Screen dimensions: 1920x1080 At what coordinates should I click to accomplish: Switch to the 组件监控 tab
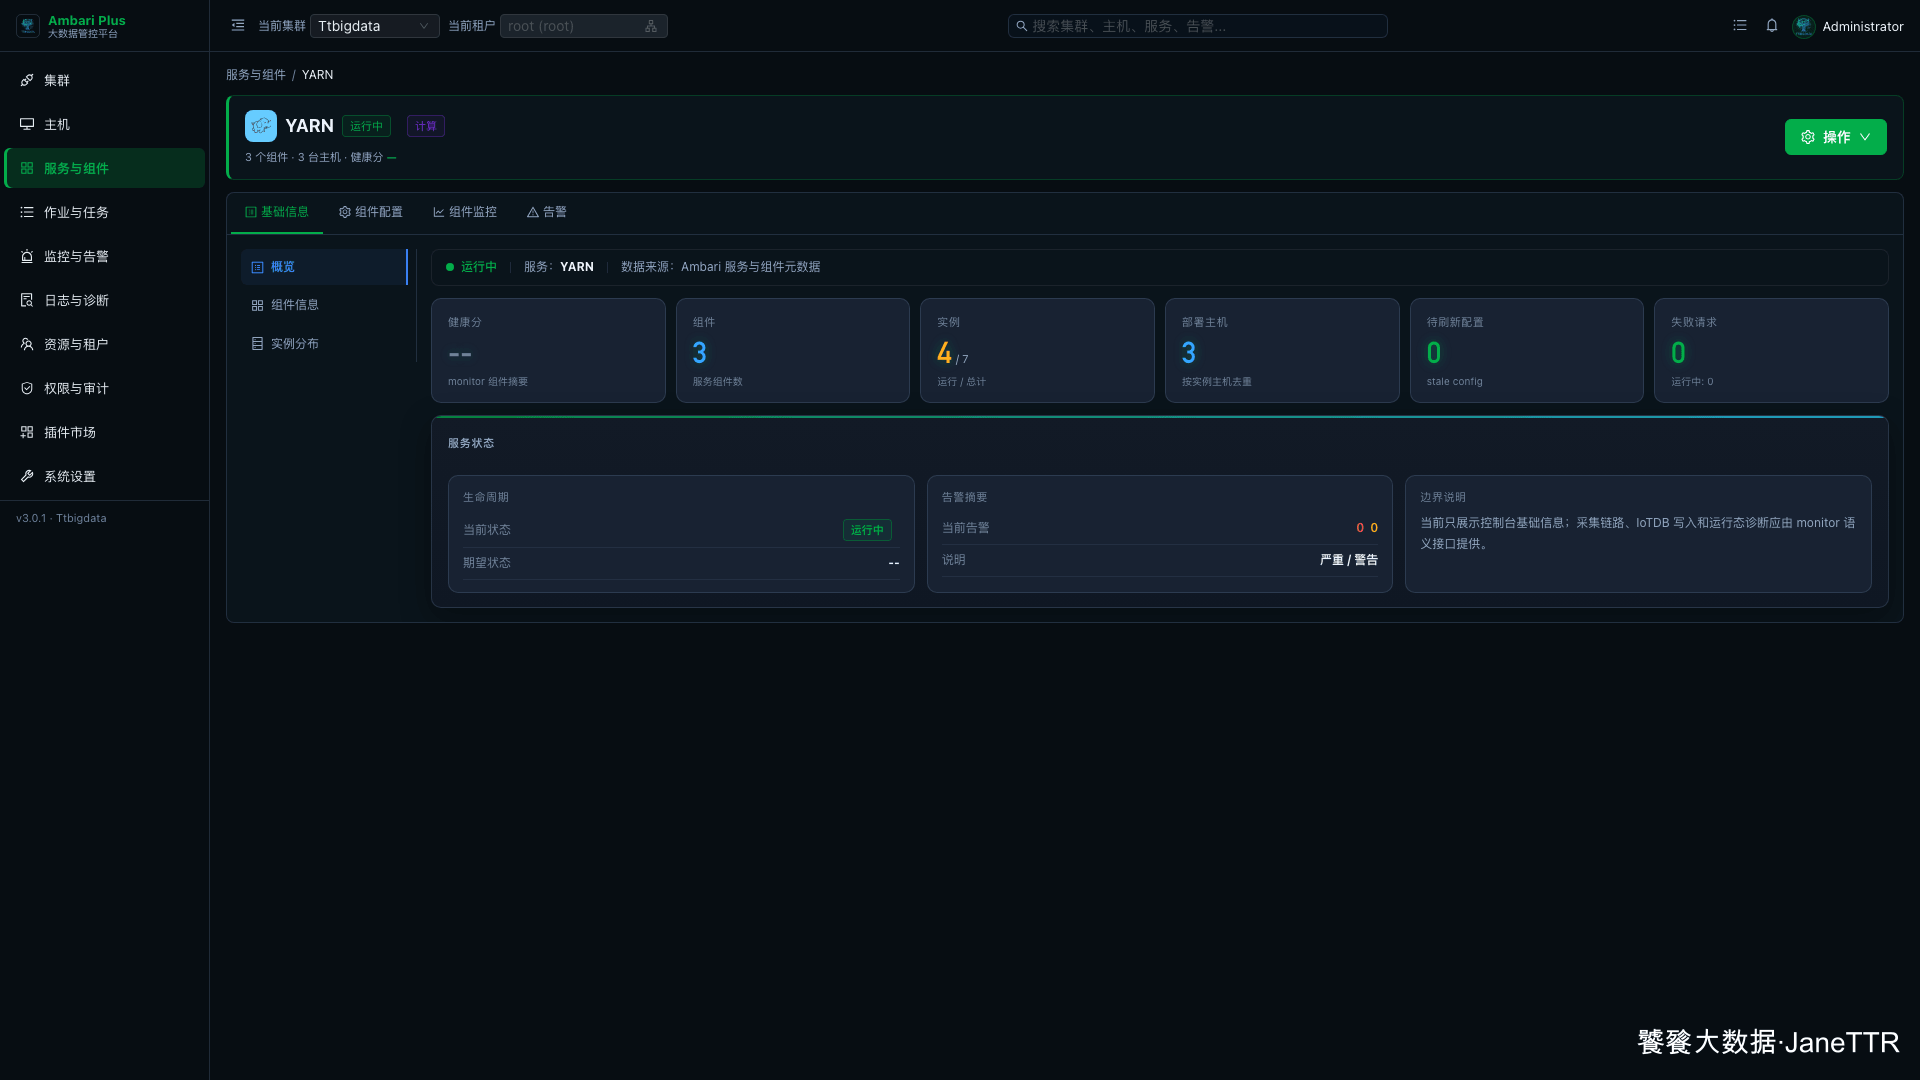click(465, 212)
